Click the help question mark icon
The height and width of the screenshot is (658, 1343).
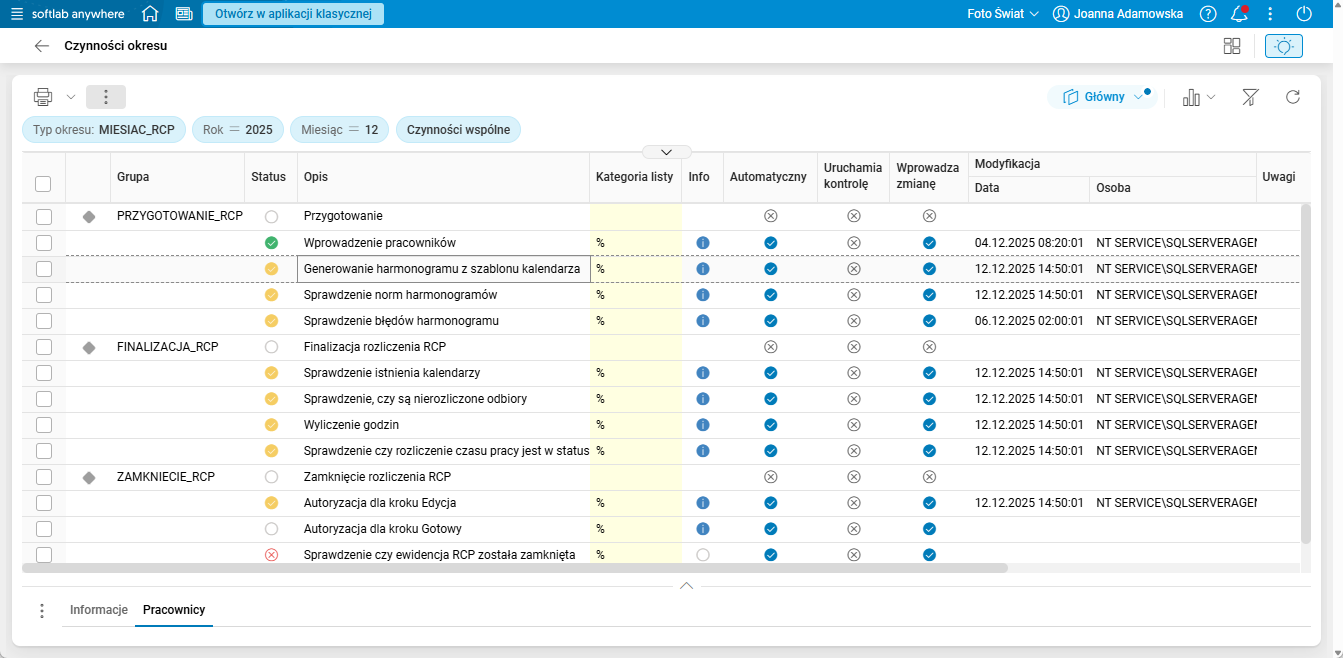click(1208, 14)
